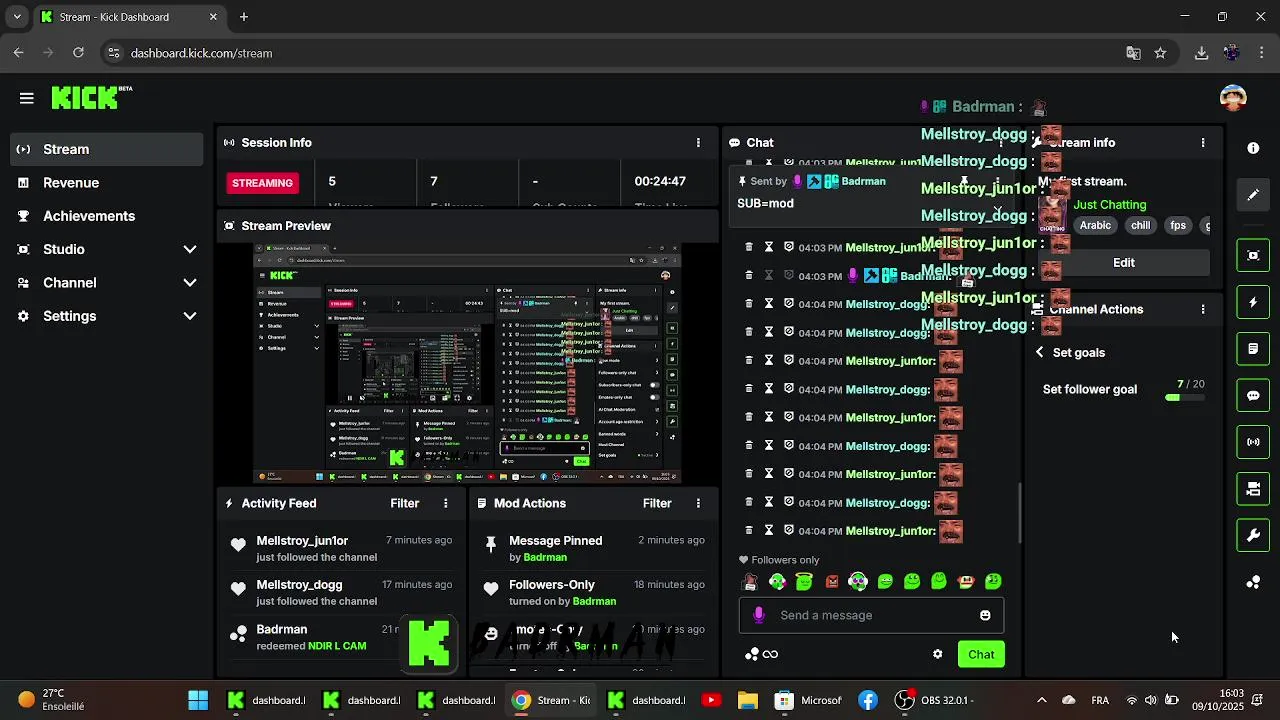Open Session Info three-dot menu
This screenshot has width=1280, height=720.
click(698, 143)
